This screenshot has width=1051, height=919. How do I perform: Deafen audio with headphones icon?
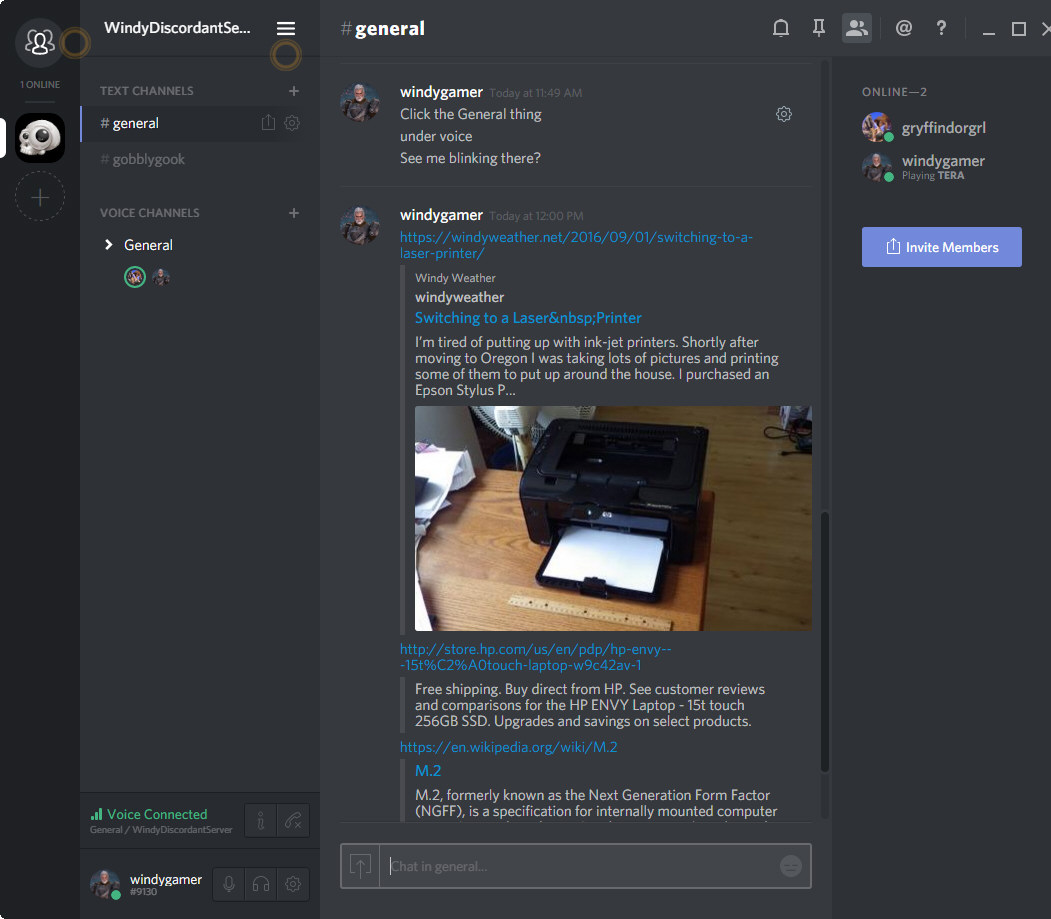pyautogui.click(x=261, y=884)
